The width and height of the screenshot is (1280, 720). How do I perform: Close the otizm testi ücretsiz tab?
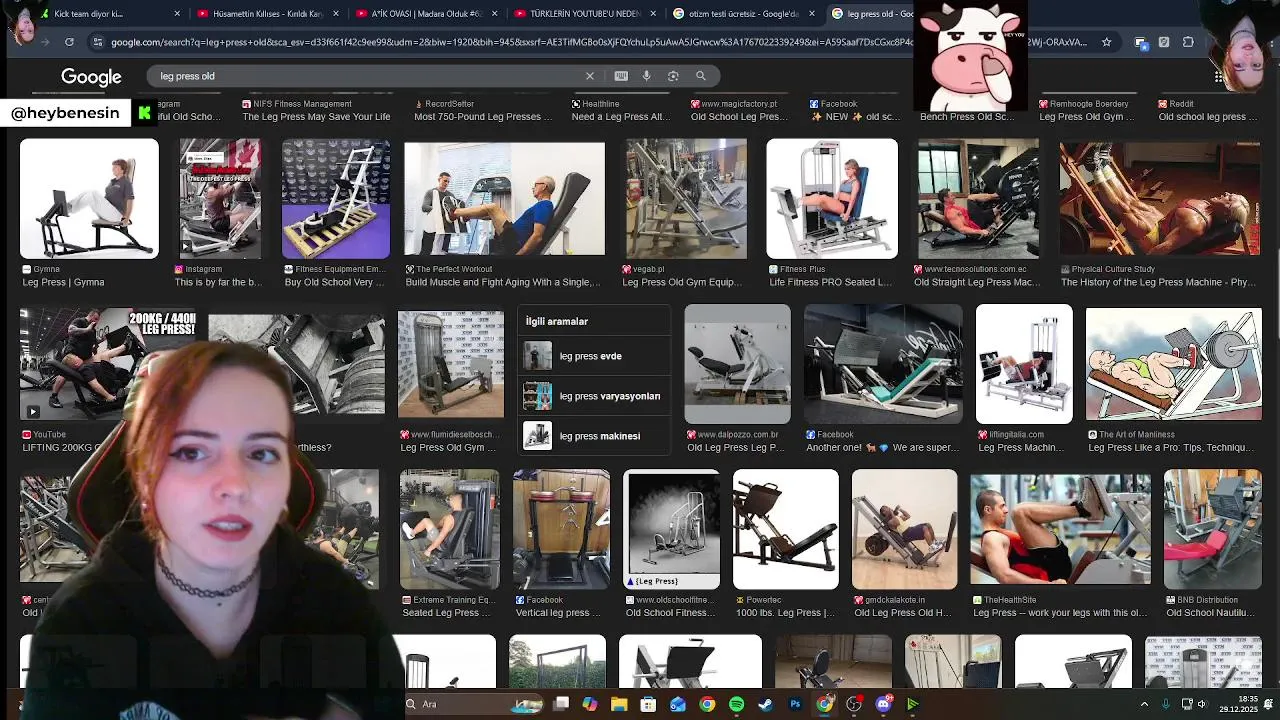[811, 14]
